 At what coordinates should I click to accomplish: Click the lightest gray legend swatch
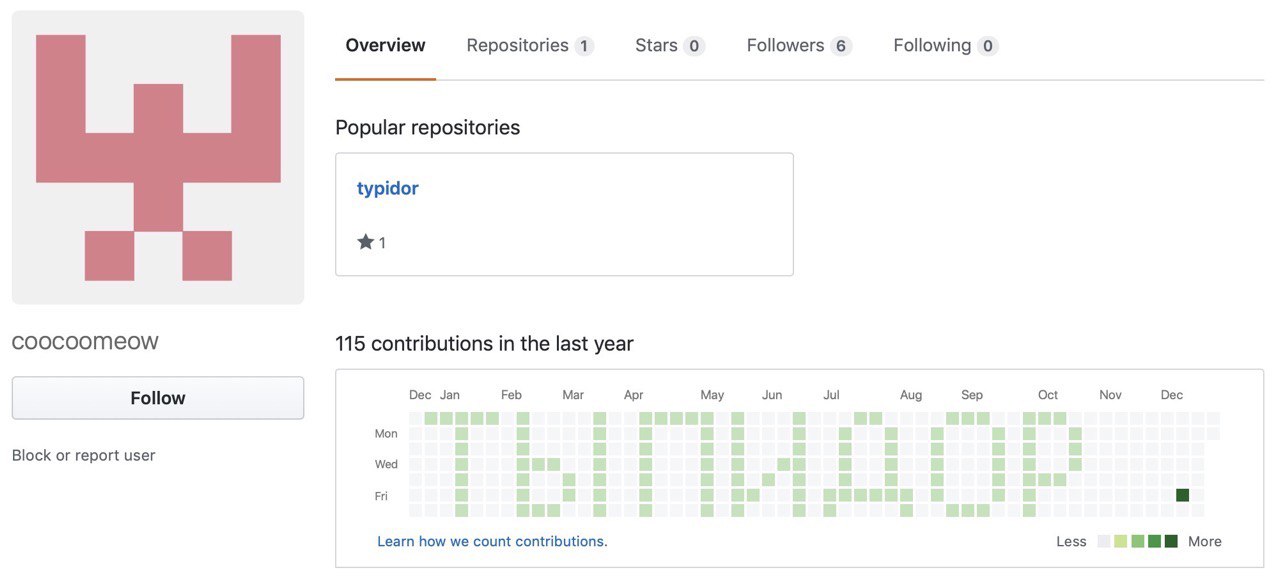pos(1104,541)
